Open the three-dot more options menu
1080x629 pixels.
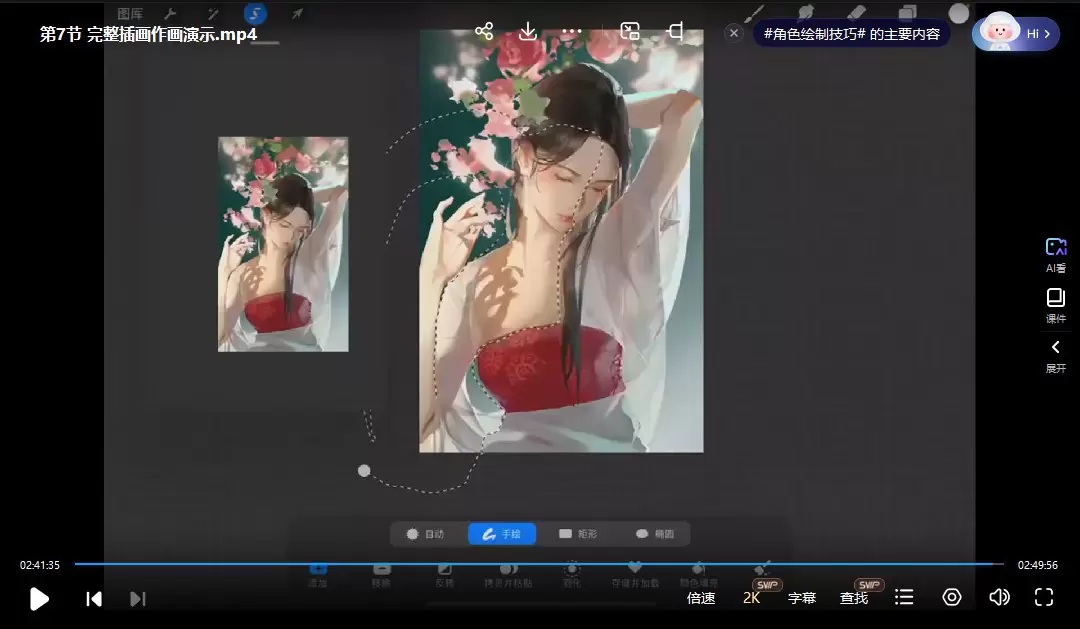tap(572, 31)
